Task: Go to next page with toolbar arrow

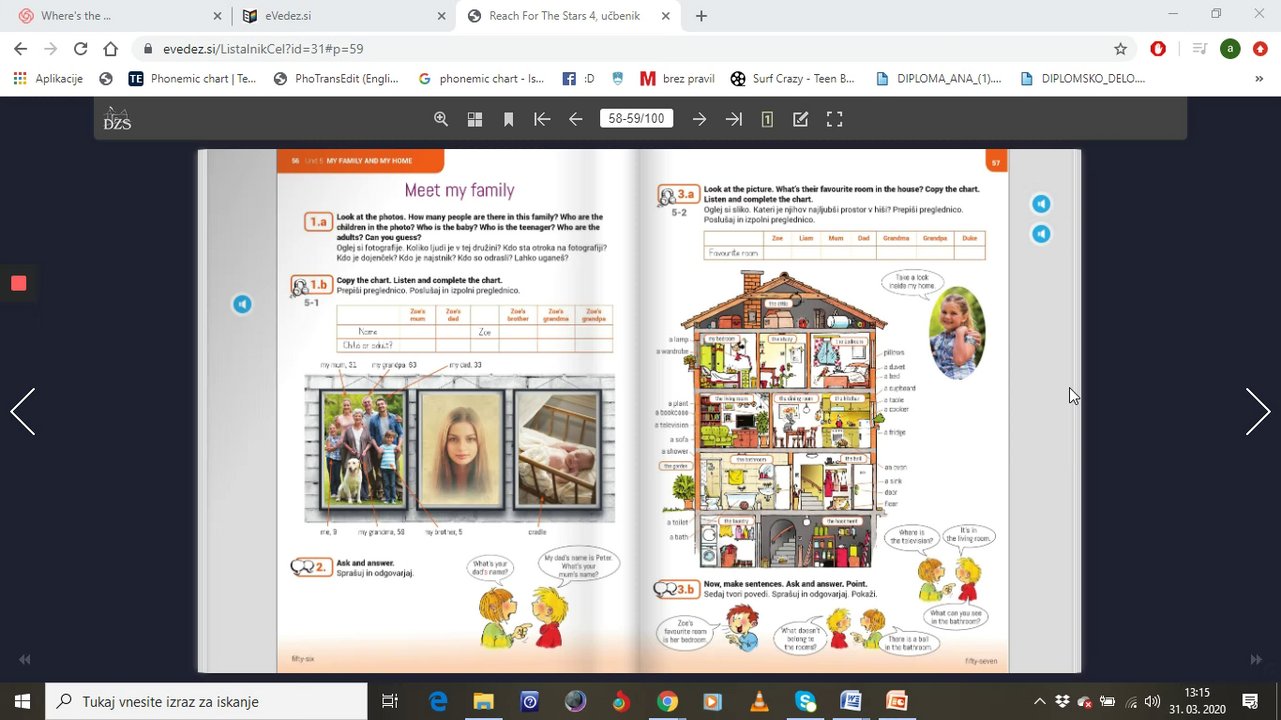Action: coord(700,119)
